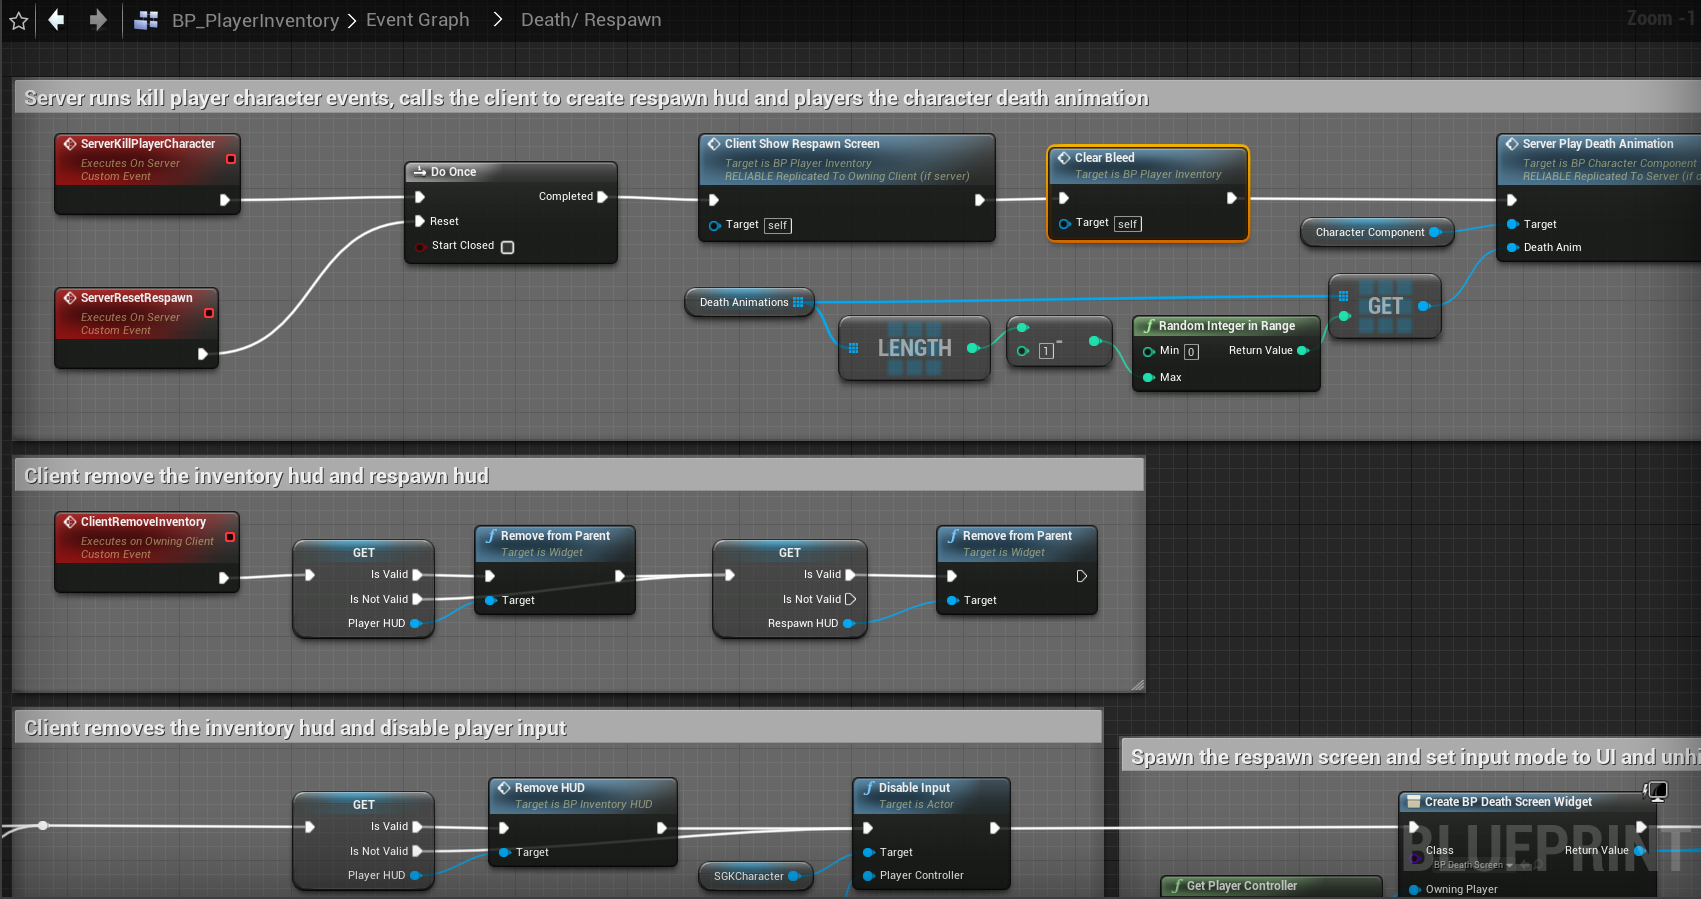Go forward with the right arrow button
The width and height of the screenshot is (1701, 899).
[x=97, y=20]
